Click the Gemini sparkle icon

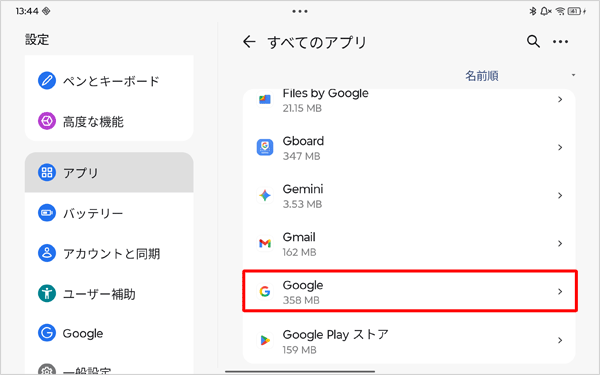click(x=265, y=196)
